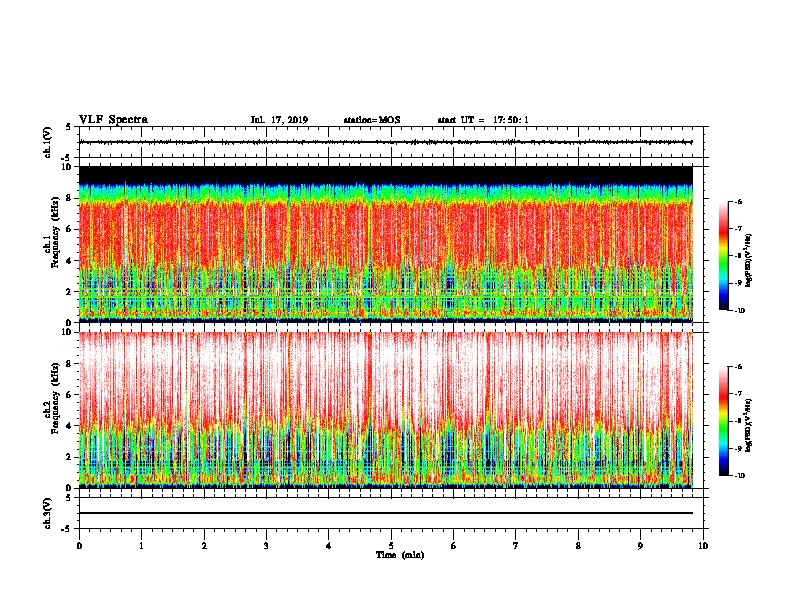Click the "ch.1(V)" axis label
Image resolution: width=792 pixels, height=612 pixels.
[x=48, y=142]
